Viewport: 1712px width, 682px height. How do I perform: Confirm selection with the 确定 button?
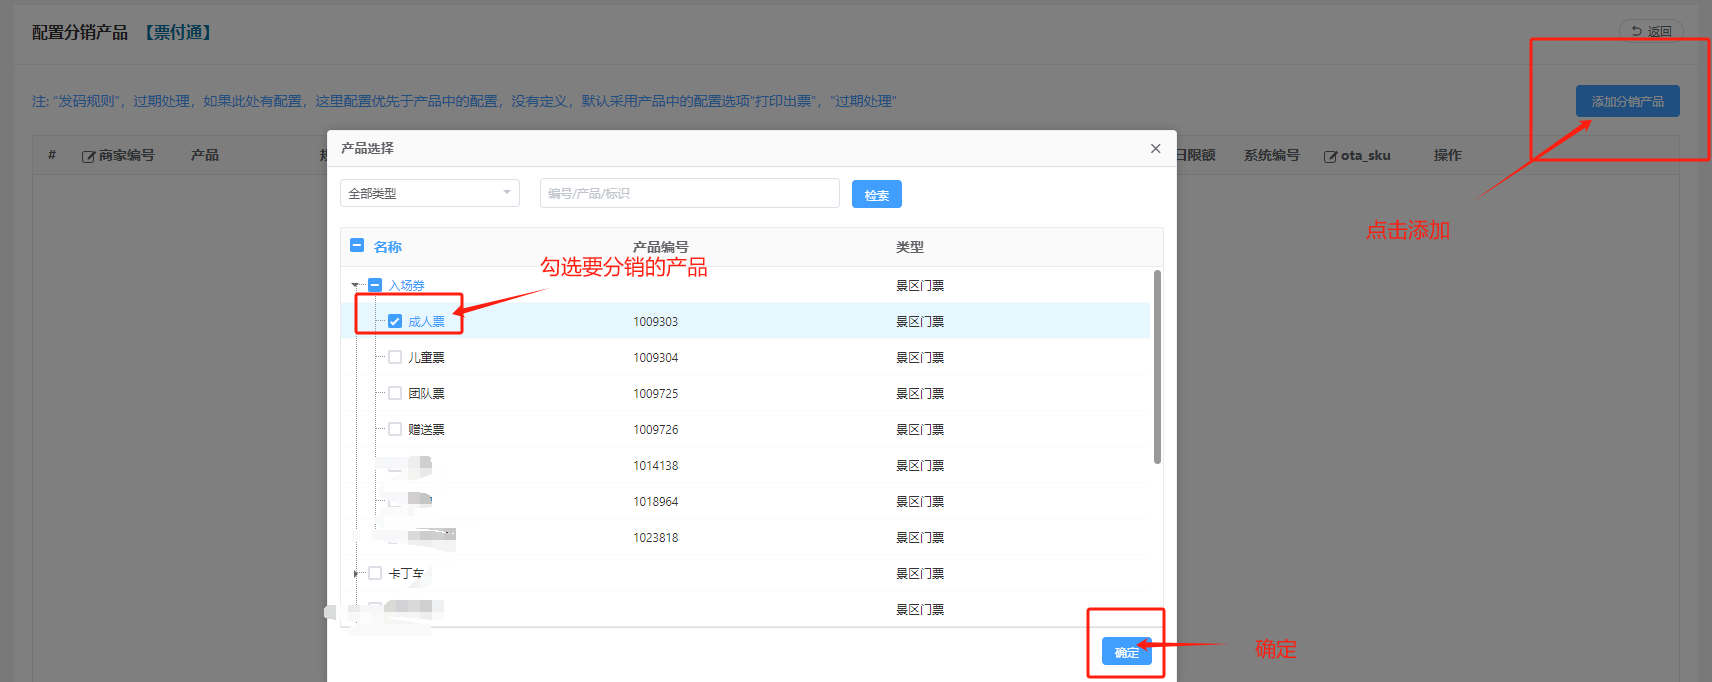coord(1126,651)
